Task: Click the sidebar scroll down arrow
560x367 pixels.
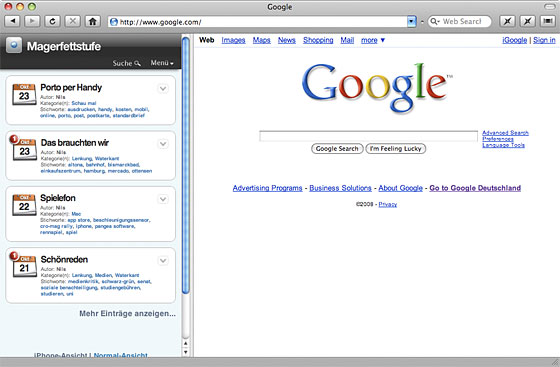Action: coord(185,352)
